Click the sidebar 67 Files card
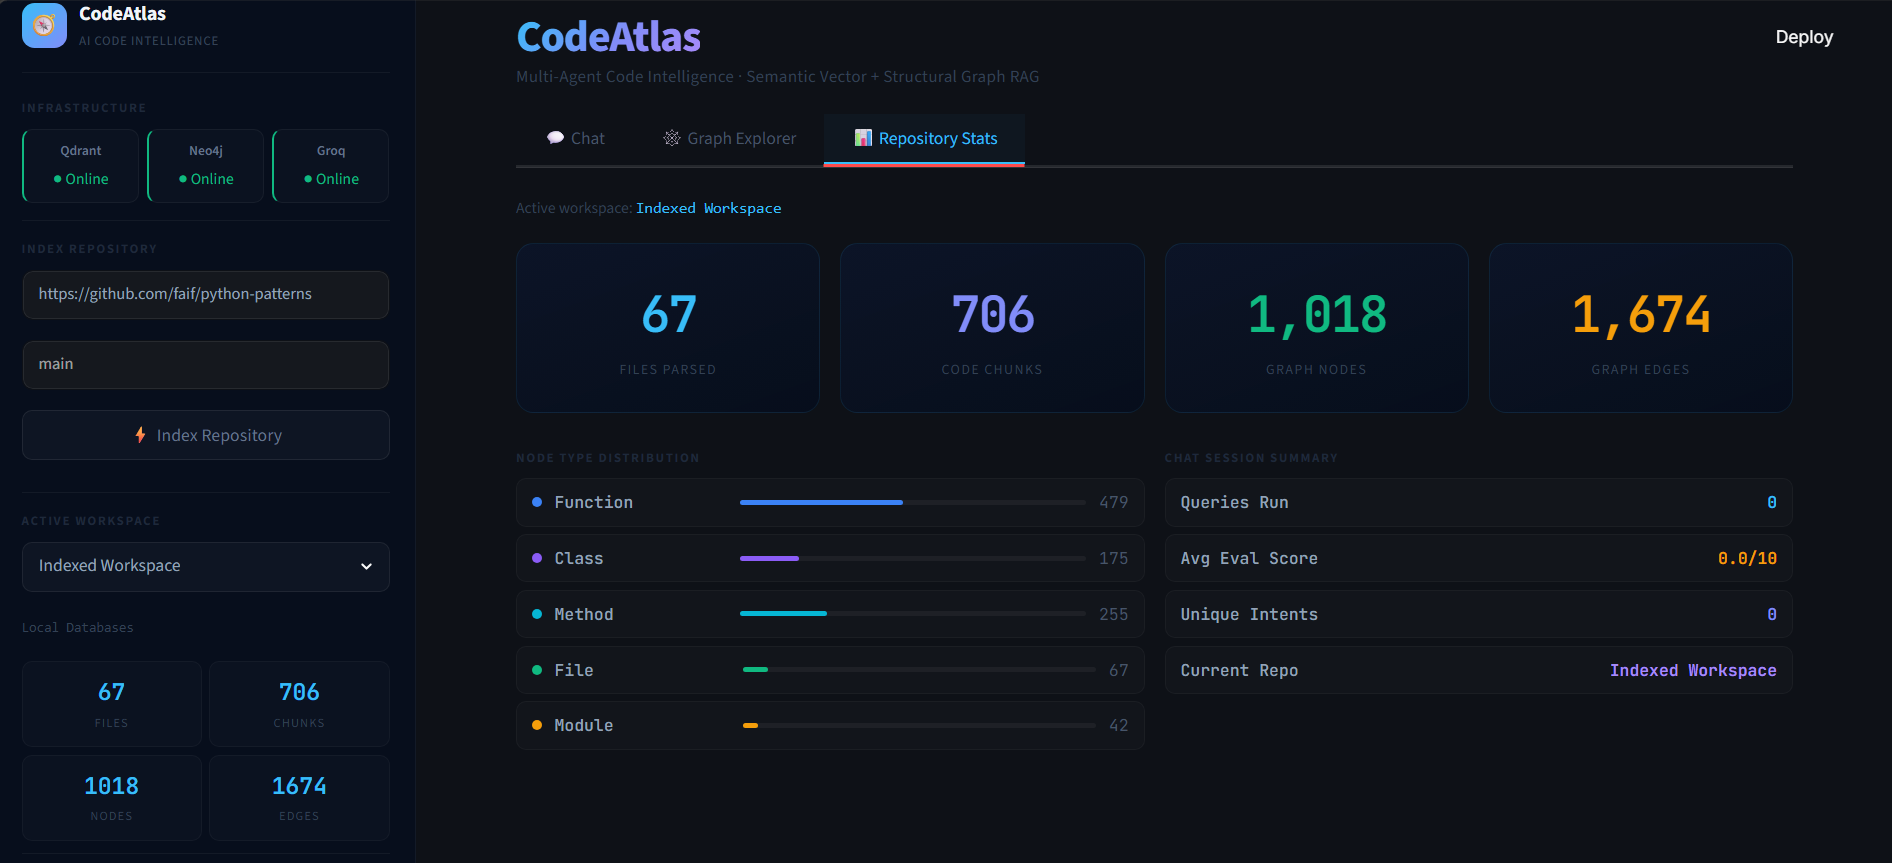Screen dimensions: 1892x863 pyautogui.click(x=112, y=704)
